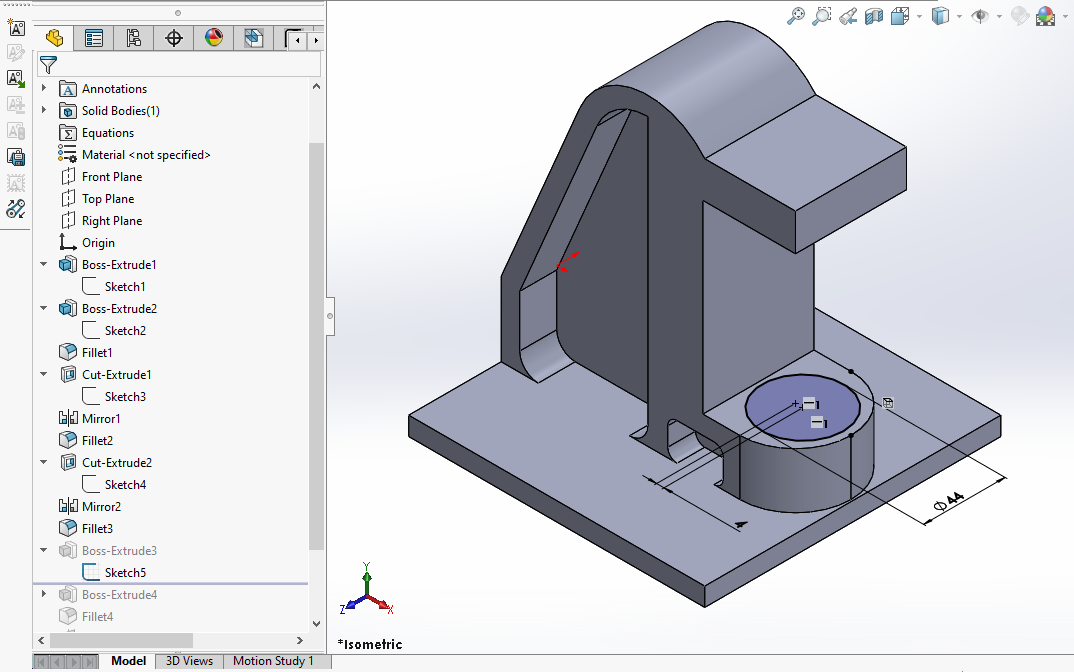Open the DisplayManager color ball tab
Image resolution: width=1074 pixels, height=672 pixels.
(x=213, y=38)
